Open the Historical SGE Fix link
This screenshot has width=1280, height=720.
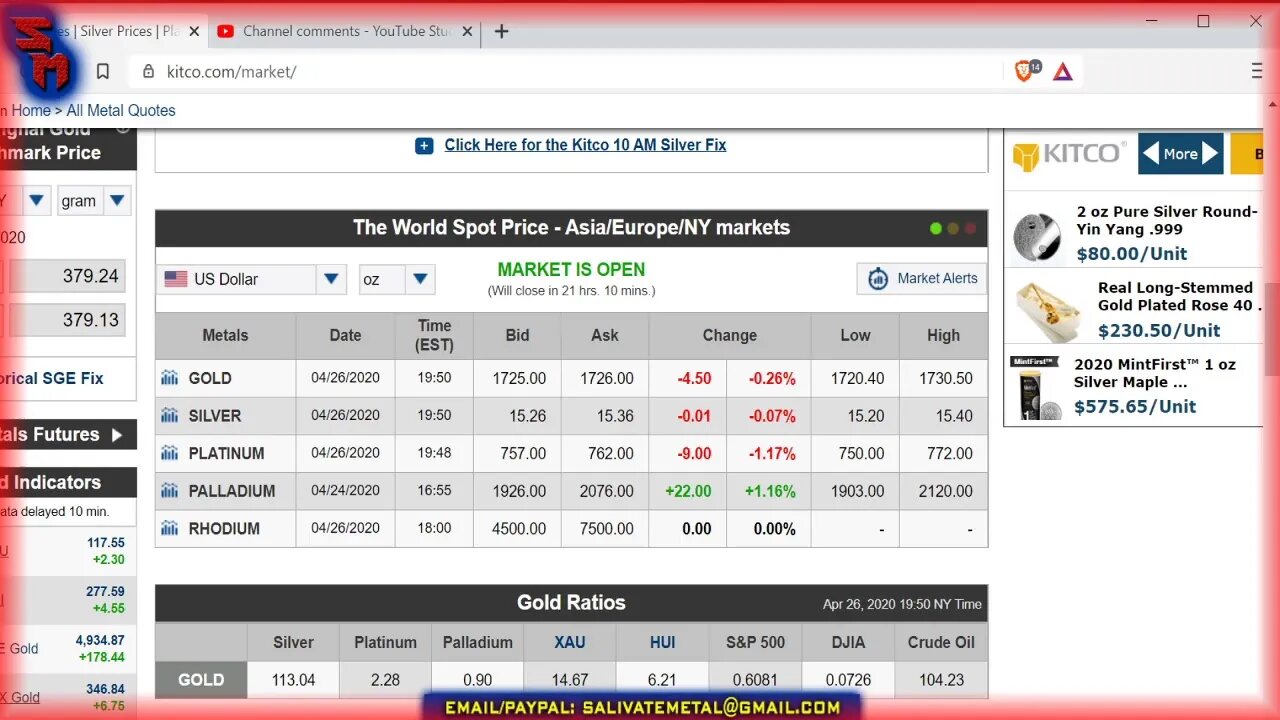coord(50,378)
